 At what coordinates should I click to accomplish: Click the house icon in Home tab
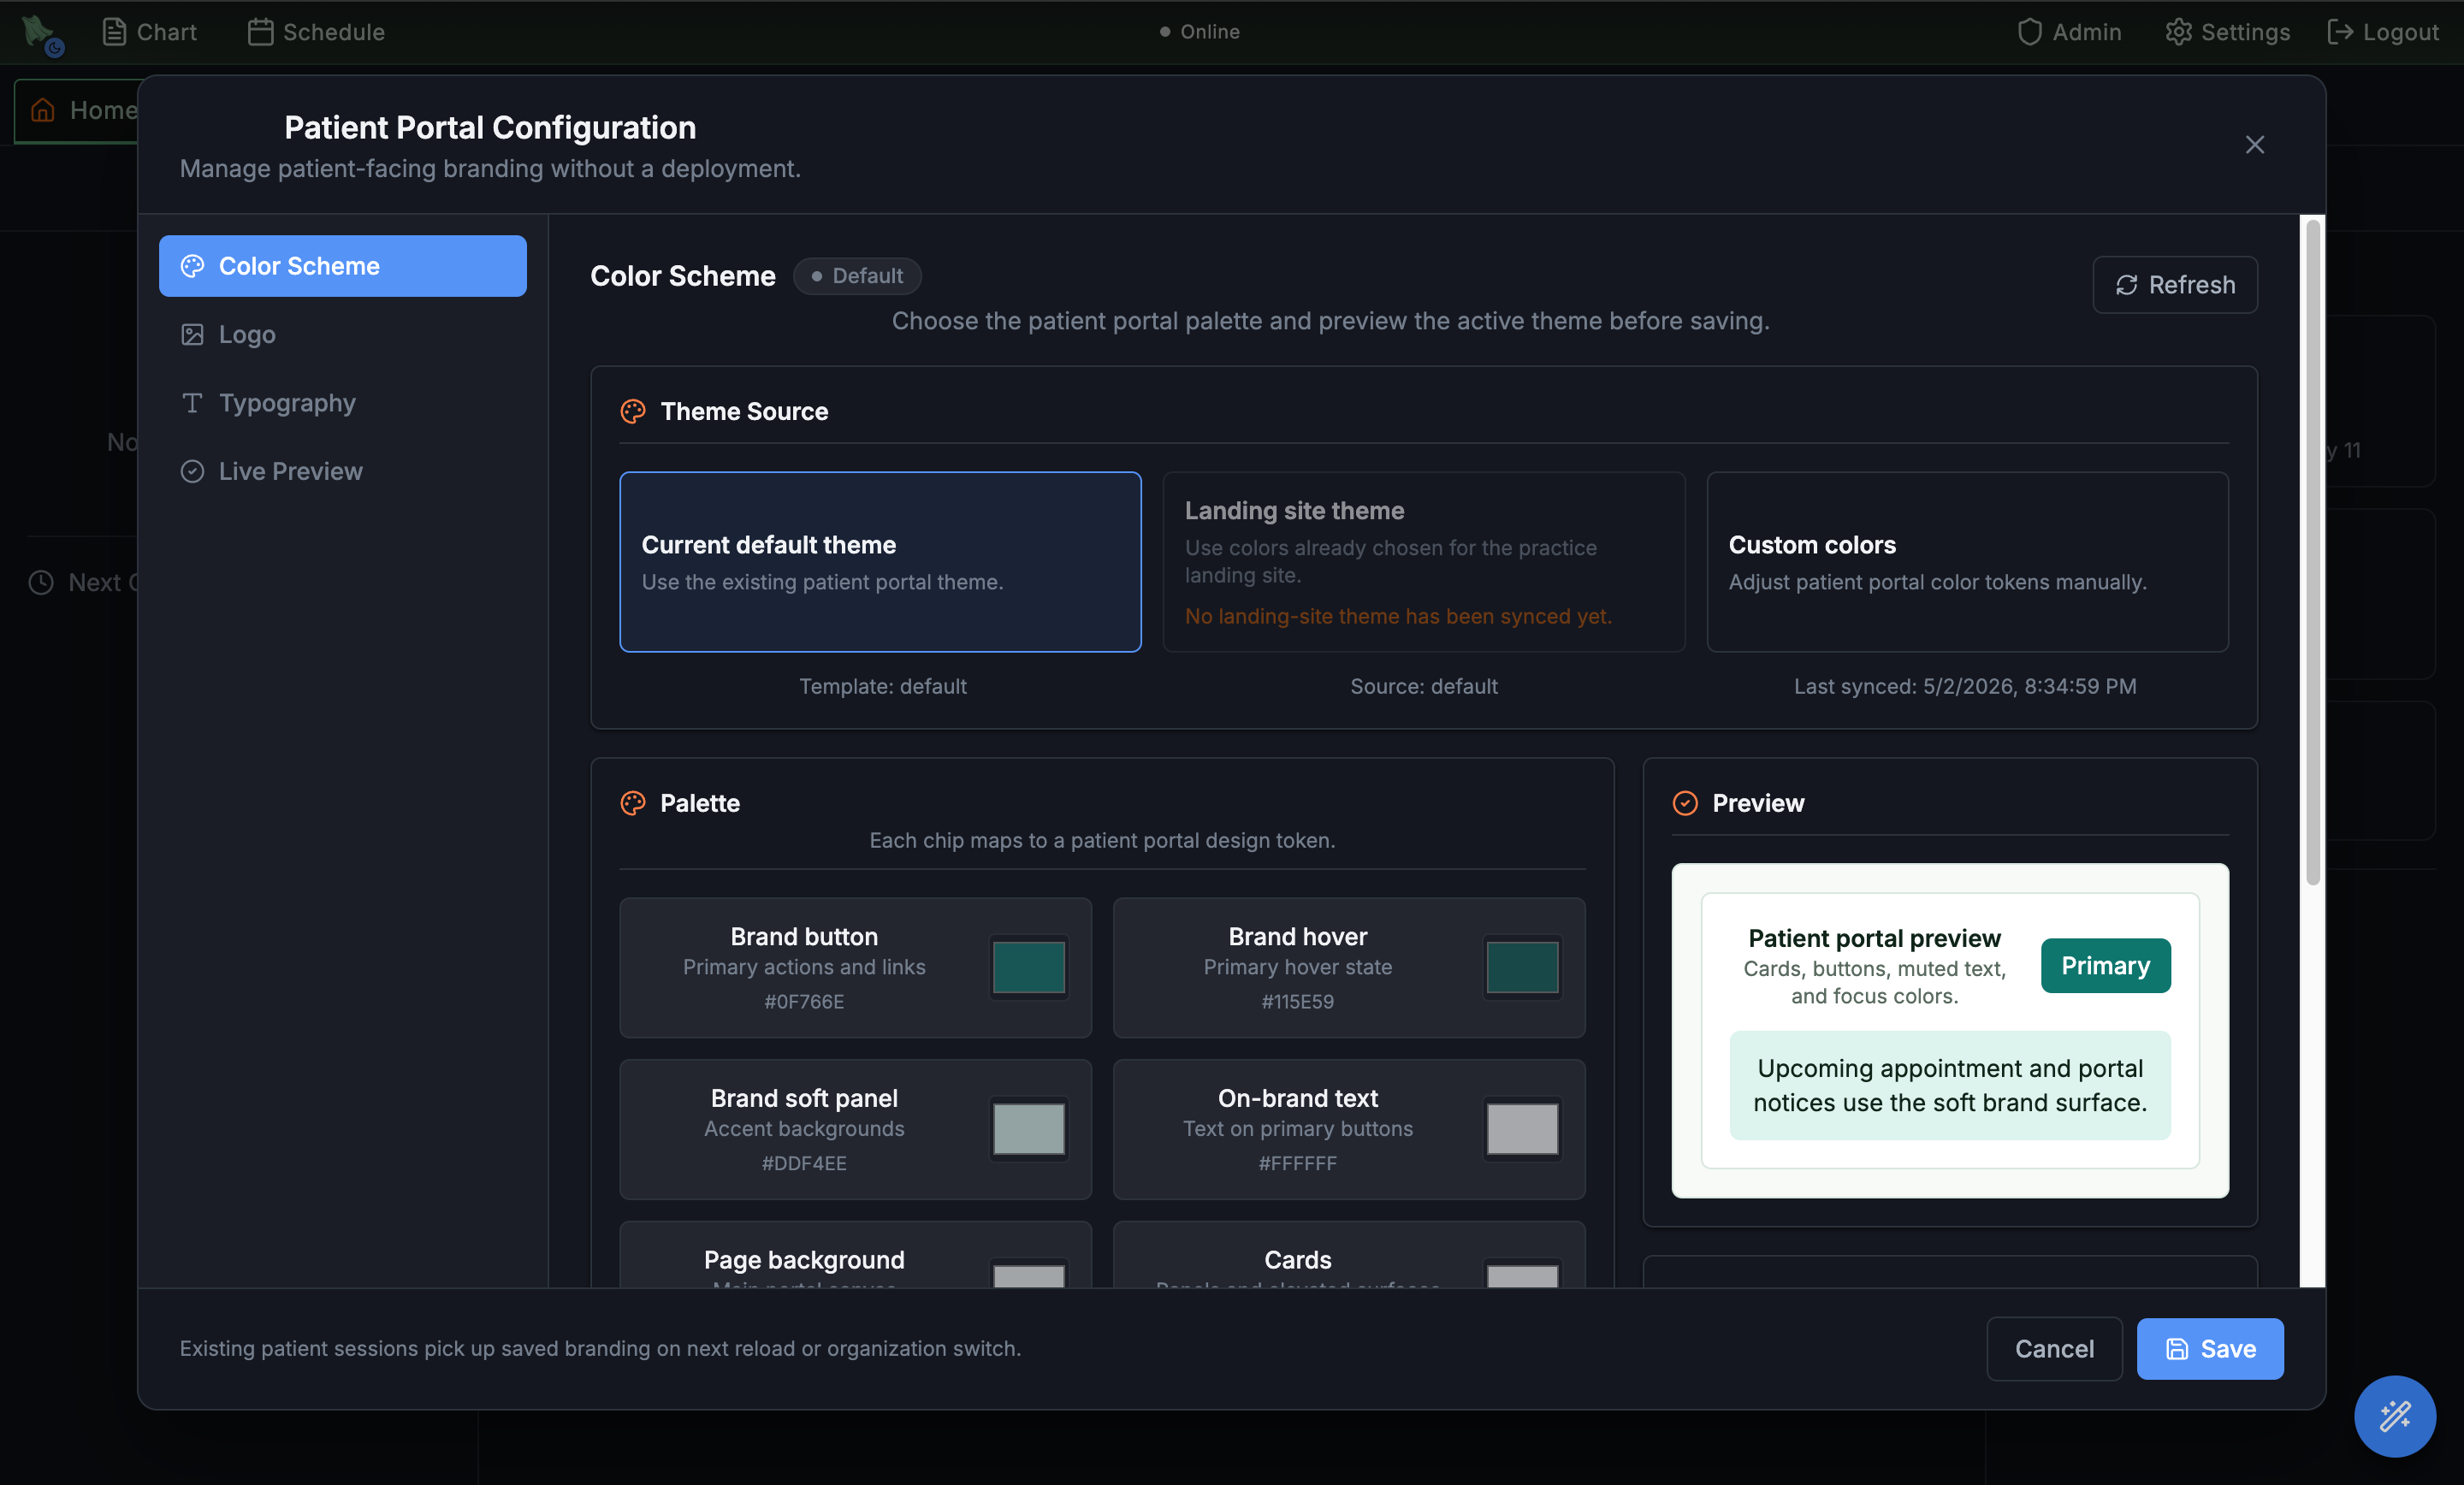(x=43, y=110)
